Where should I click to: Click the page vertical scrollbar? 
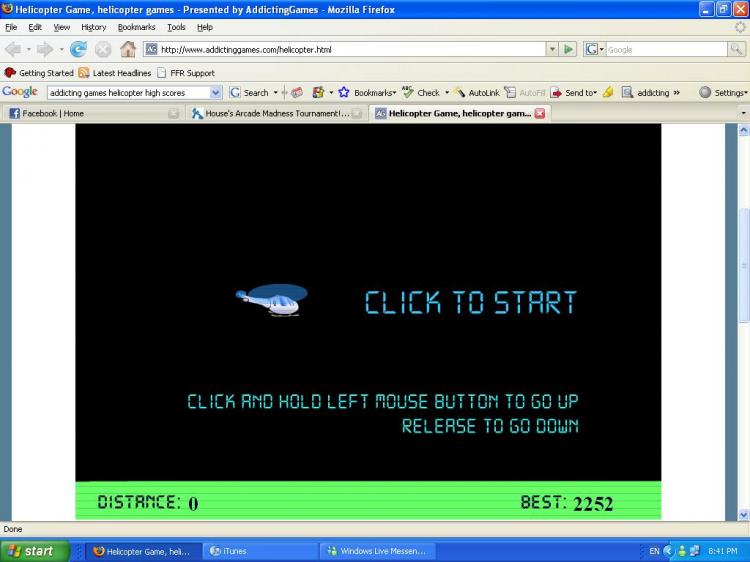pos(742,265)
